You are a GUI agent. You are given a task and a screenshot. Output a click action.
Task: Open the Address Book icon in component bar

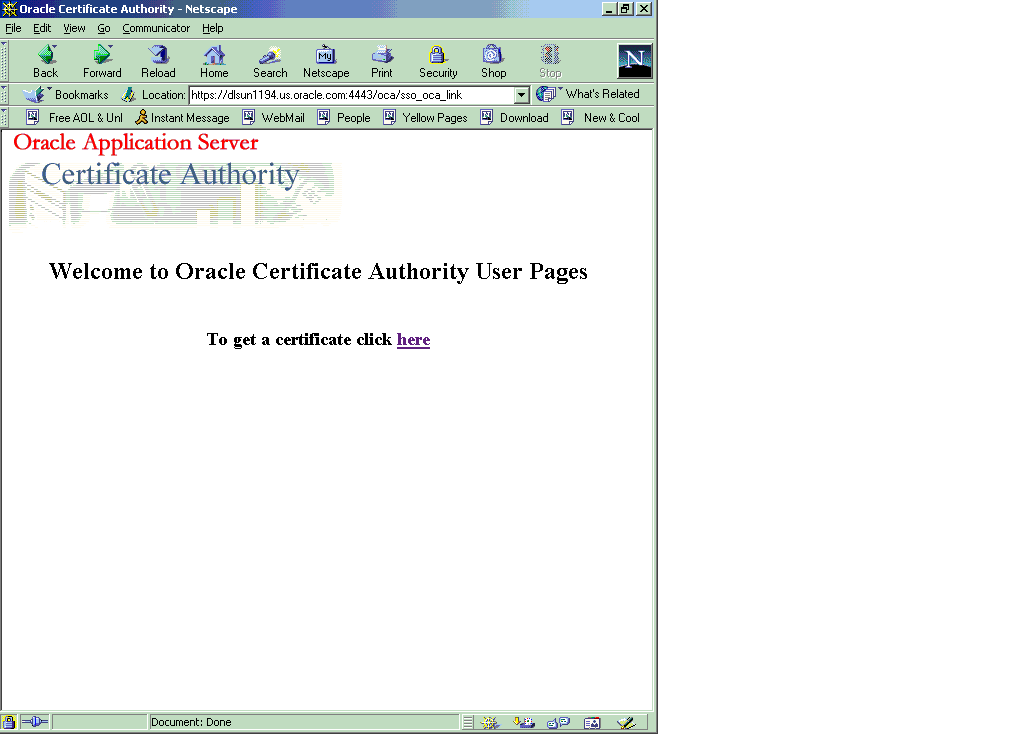pos(592,722)
